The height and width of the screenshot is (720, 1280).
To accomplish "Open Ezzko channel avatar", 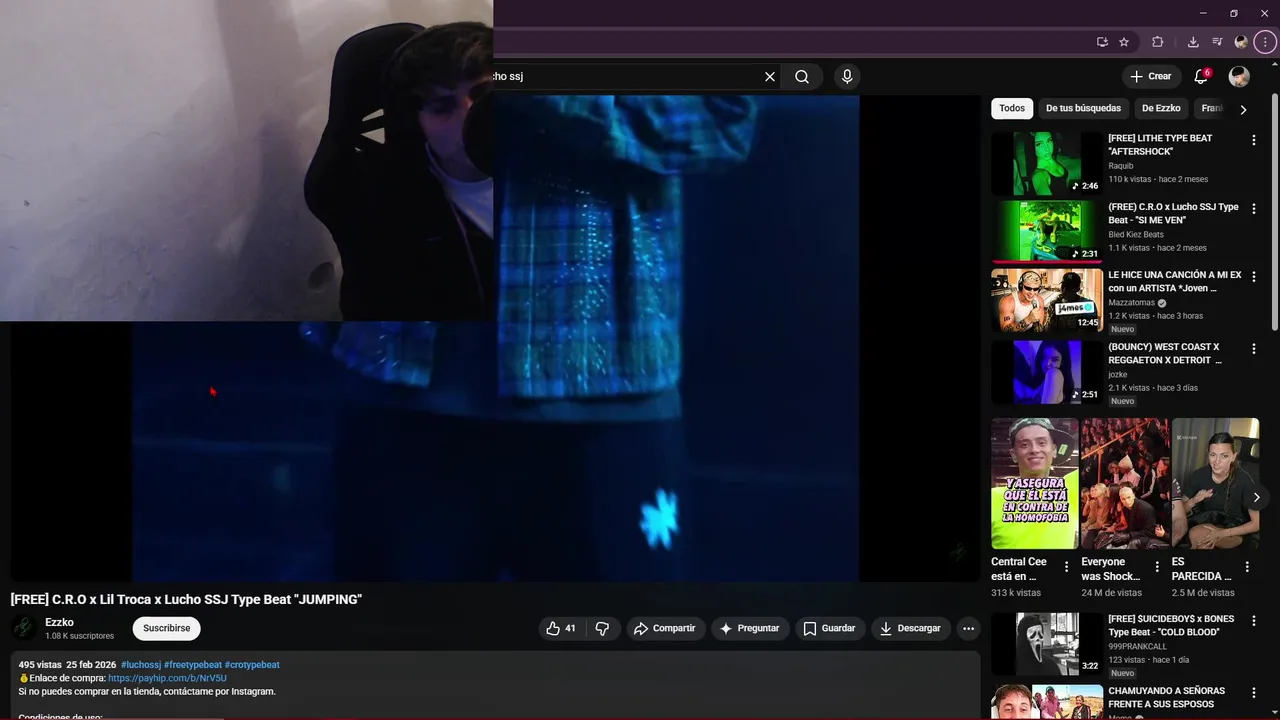I will (x=24, y=628).
